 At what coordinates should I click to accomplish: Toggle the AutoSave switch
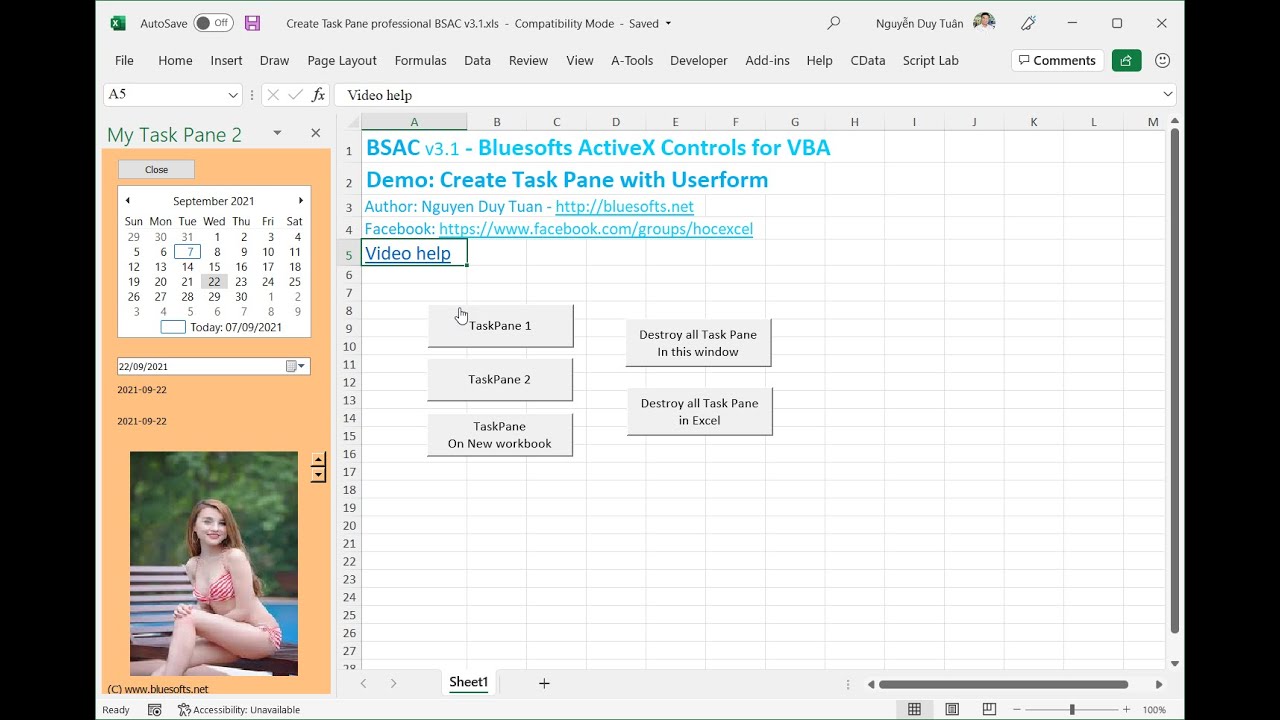[x=213, y=23]
